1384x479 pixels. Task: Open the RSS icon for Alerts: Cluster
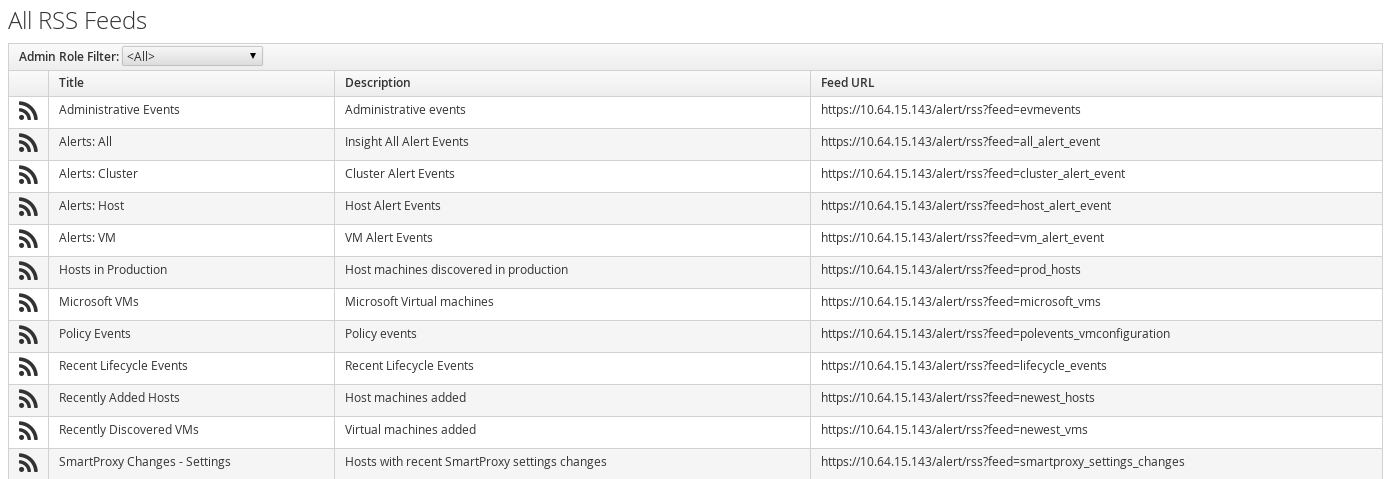pos(28,175)
